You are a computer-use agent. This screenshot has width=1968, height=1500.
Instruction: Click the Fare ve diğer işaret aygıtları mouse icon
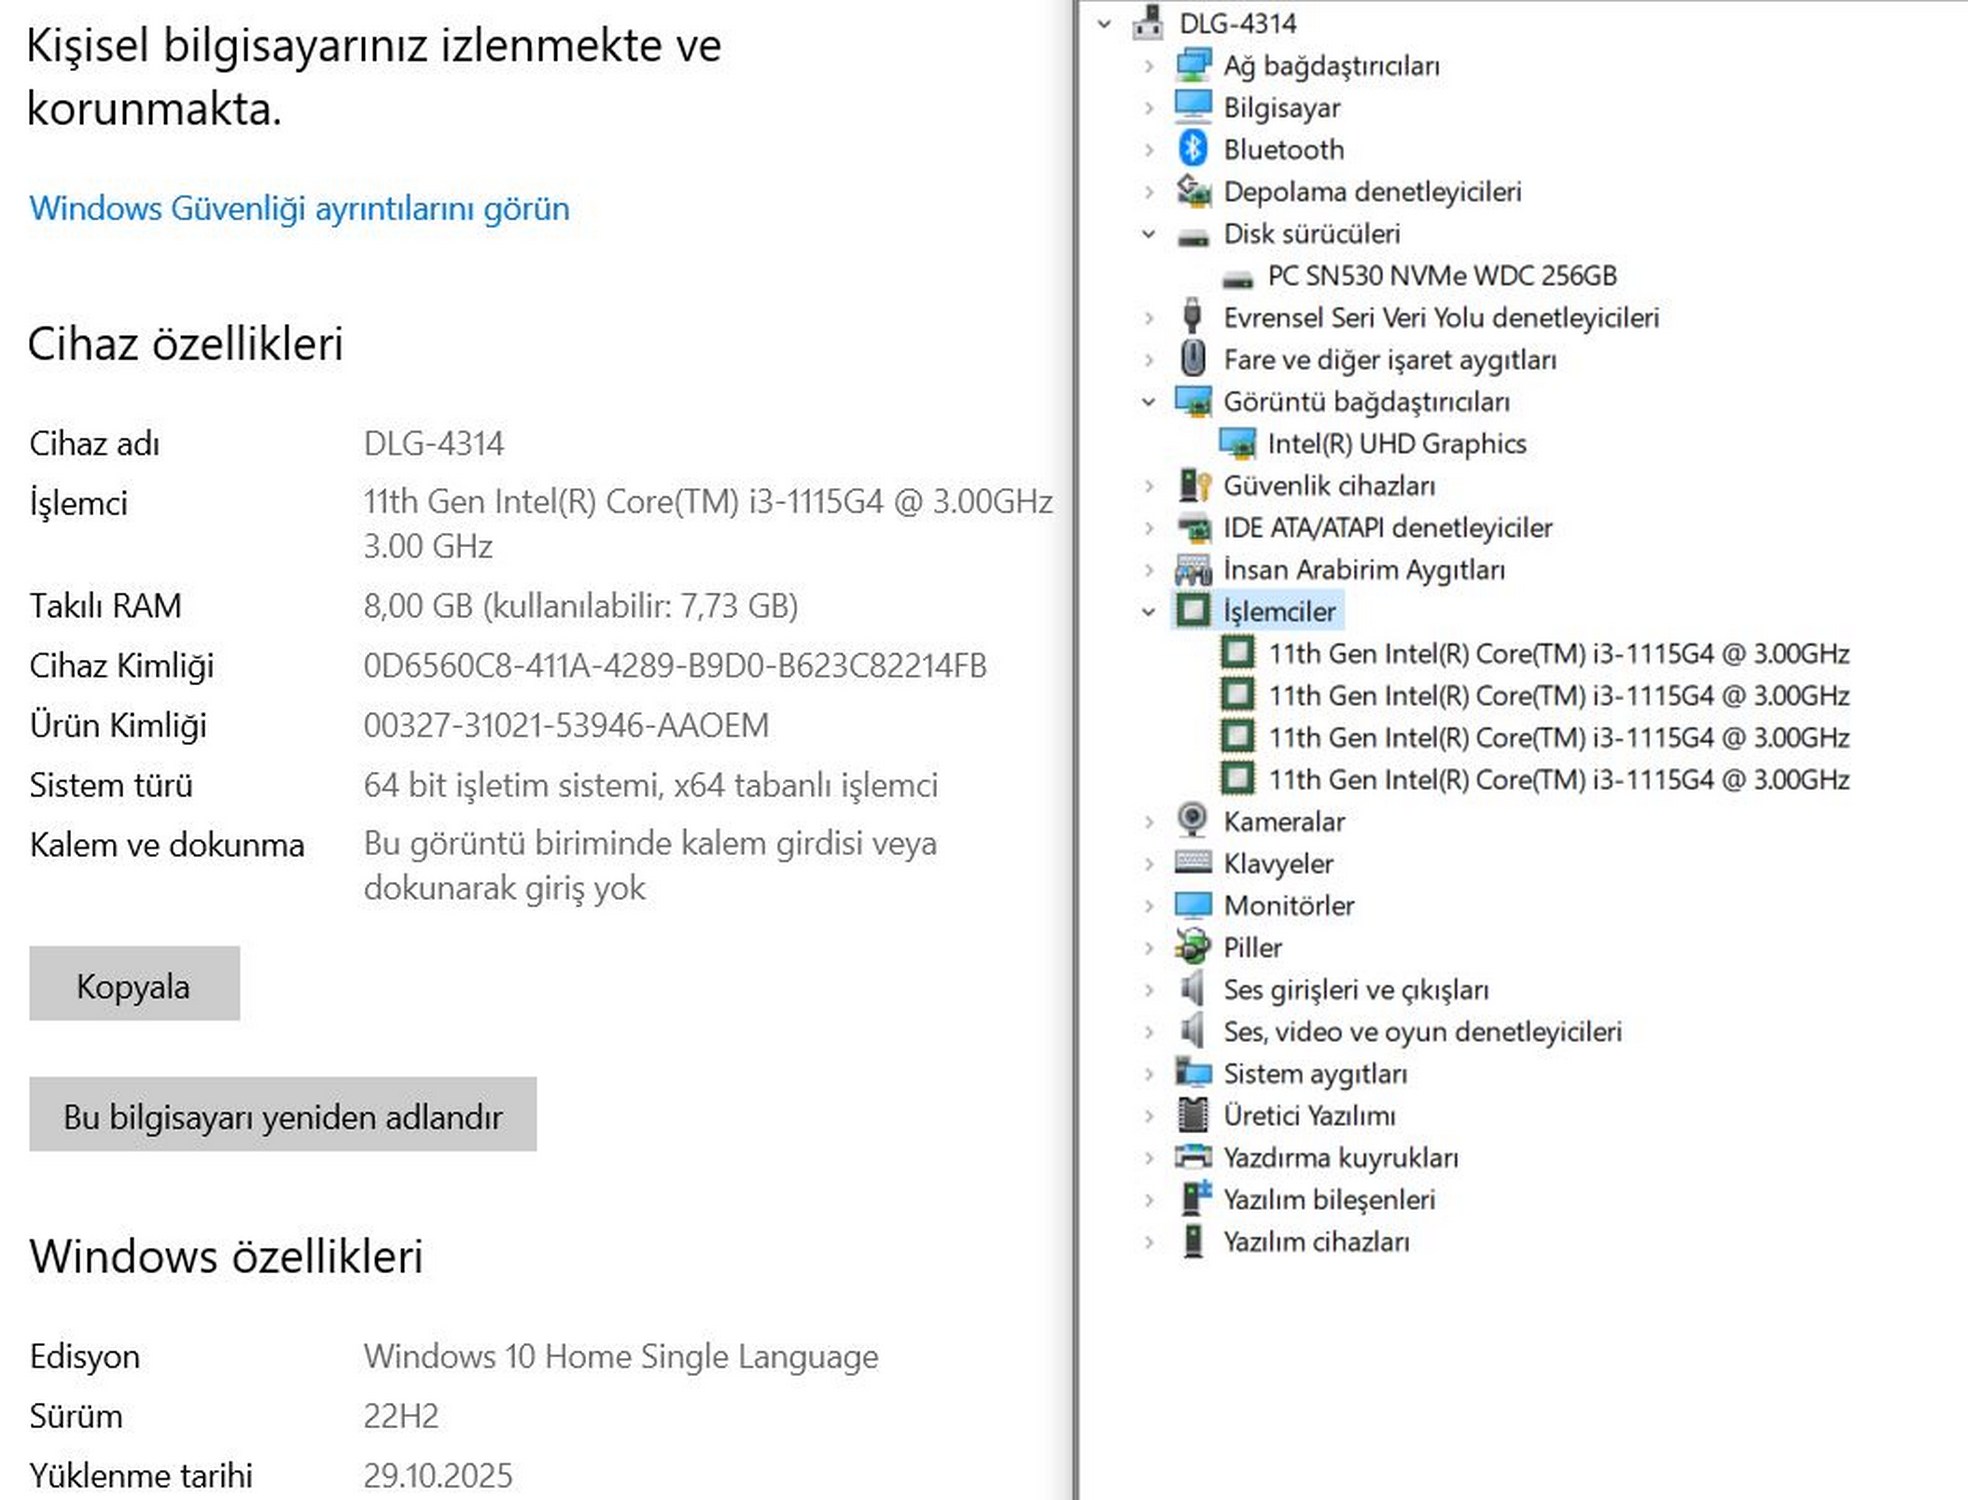tap(1192, 359)
